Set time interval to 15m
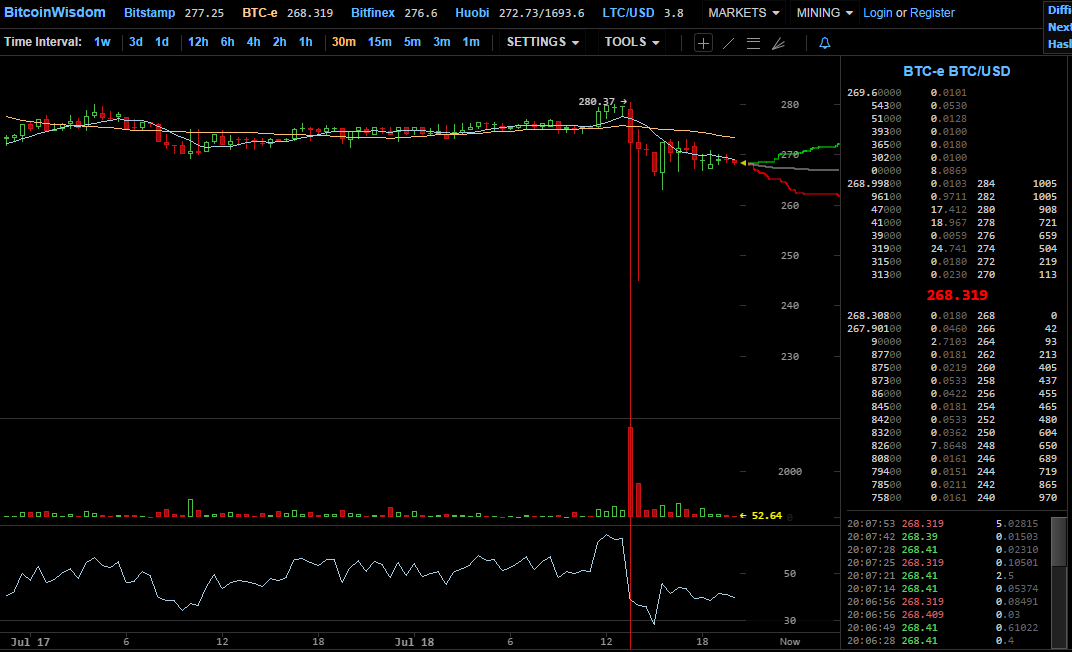Screen dimensions: 1072x652 (x=379, y=42)
